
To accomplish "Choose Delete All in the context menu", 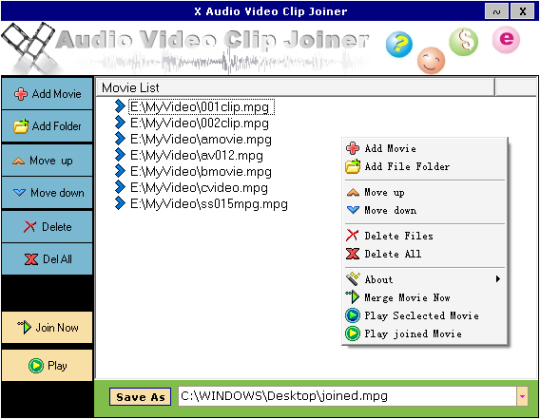I will click(425, 254).
